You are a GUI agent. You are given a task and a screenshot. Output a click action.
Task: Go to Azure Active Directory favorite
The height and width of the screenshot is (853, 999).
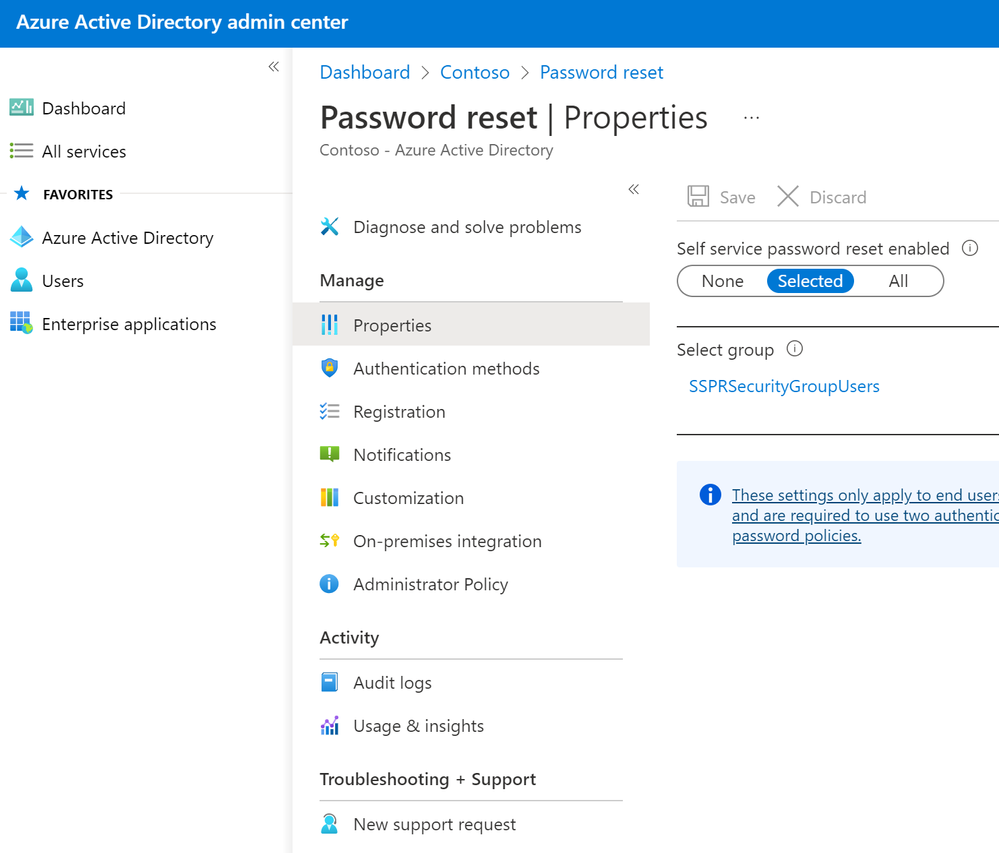[127, 238]
